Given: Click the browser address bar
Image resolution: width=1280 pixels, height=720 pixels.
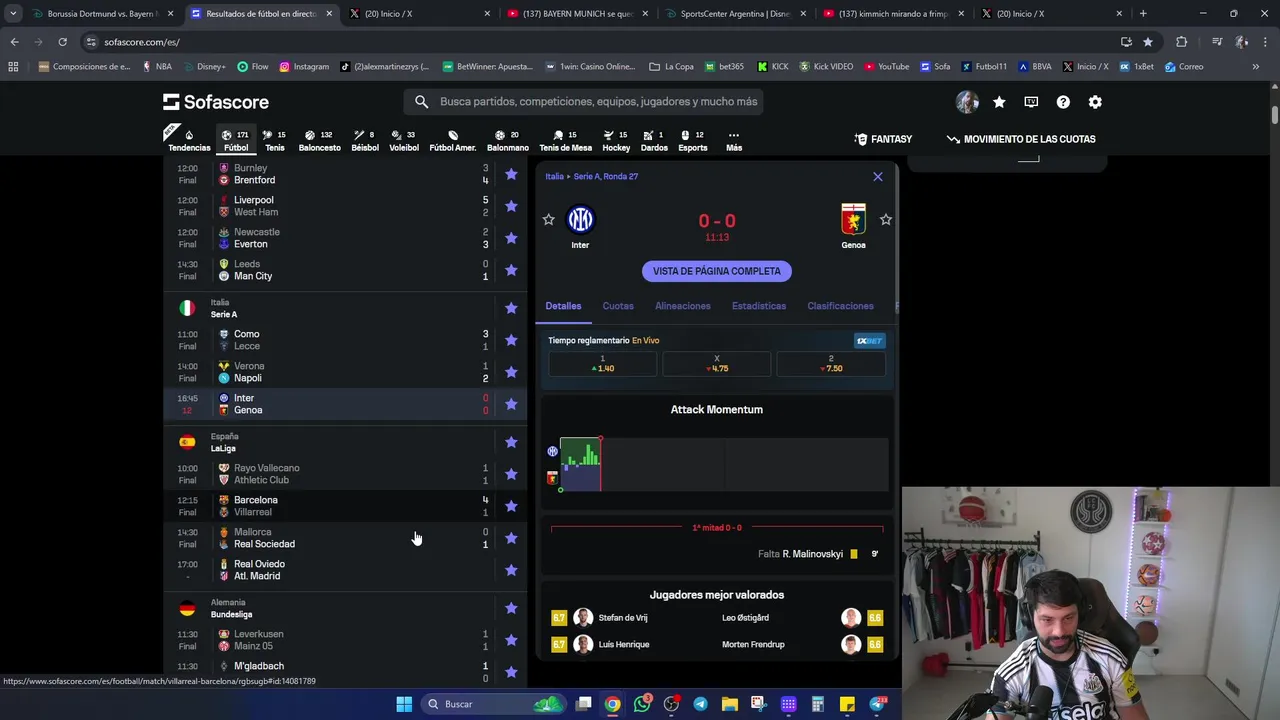Looking at the screenshot, I should [x=600, y=42].
